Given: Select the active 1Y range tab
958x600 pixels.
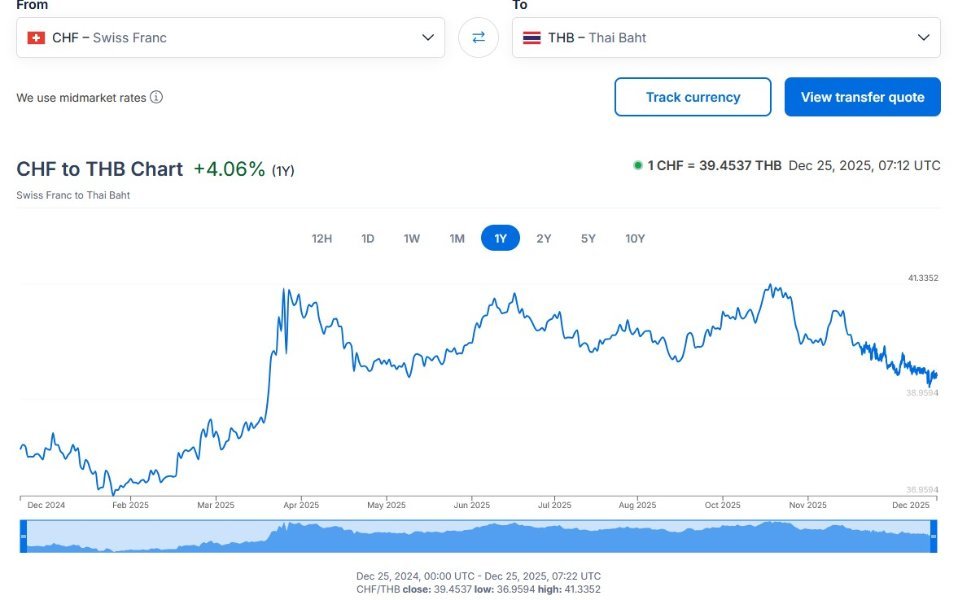Looking at the screenshot, I should coord(500,239).
